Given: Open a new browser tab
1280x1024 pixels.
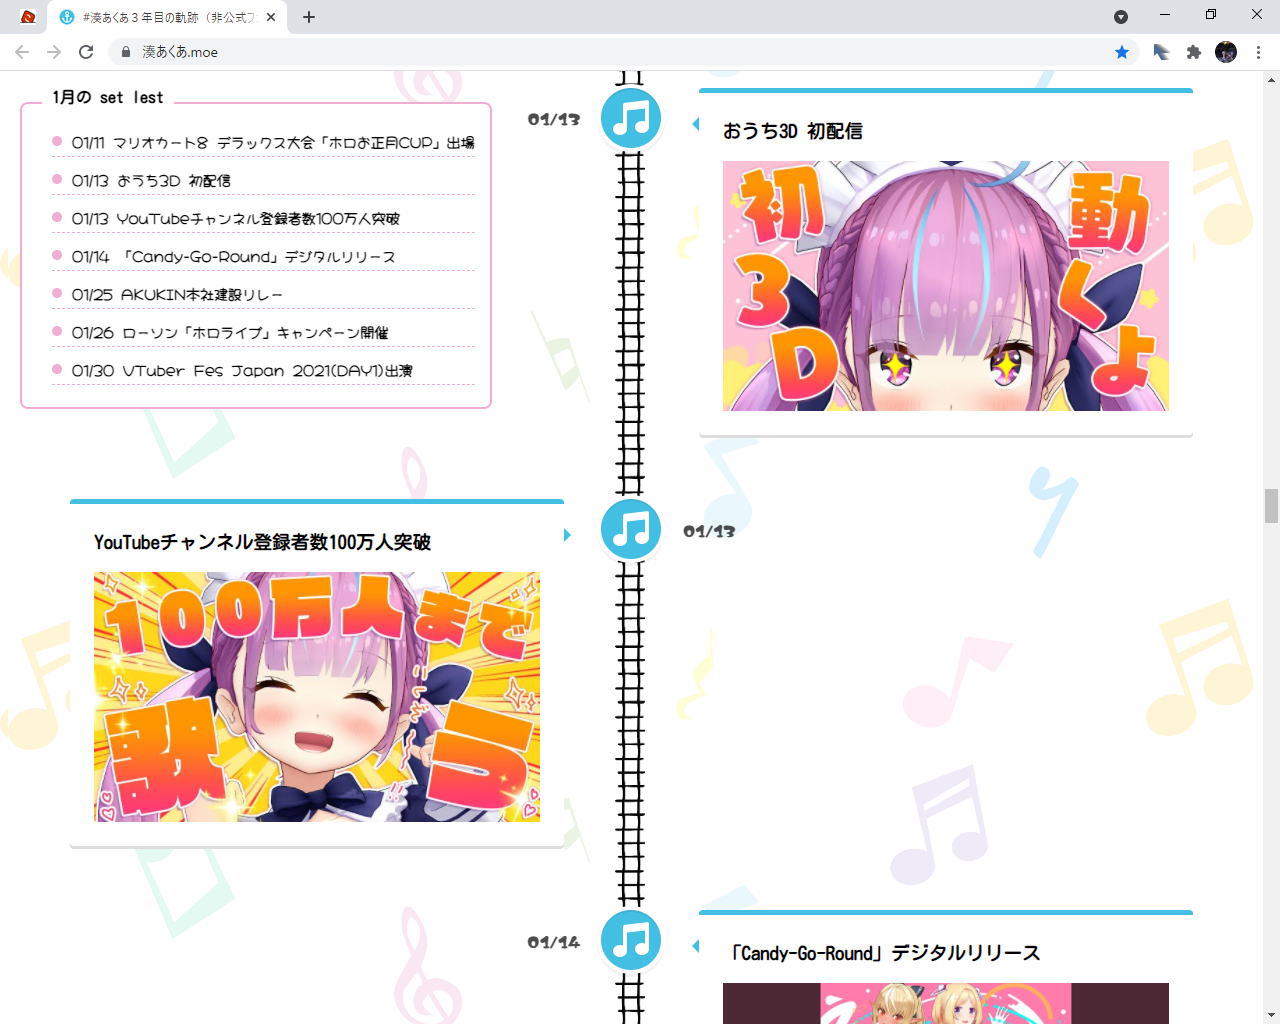Looking at the screenshot, I should tap(309, 17).
